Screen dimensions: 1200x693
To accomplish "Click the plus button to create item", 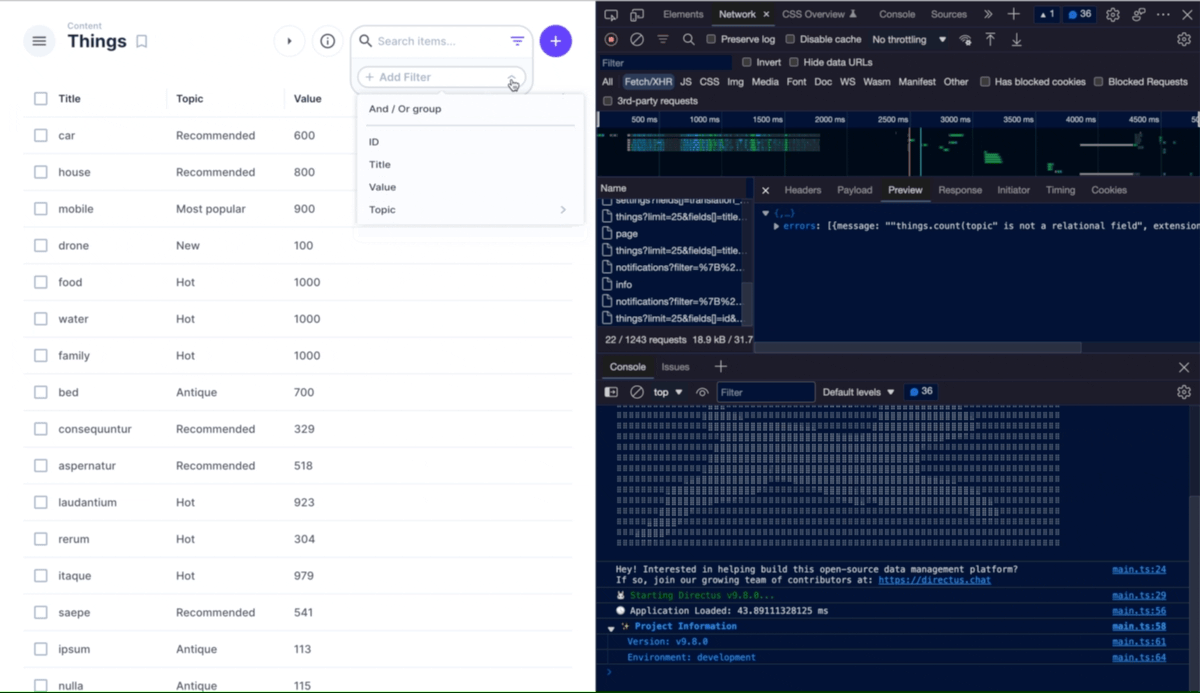I will point(556,41).
